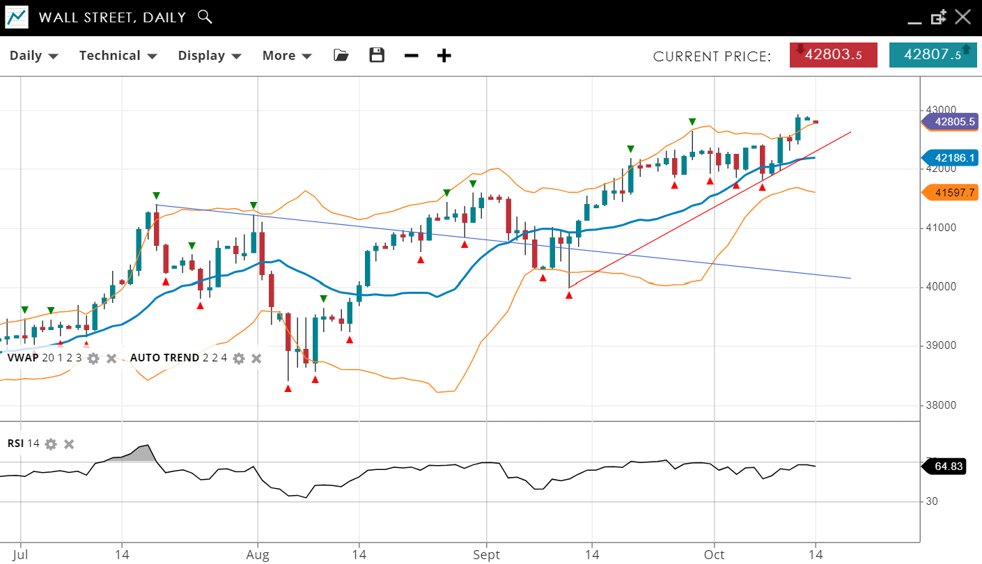Expand the Daily timeframe dropdown
The width and height of the screenshot is (982, 564).
click(x=34, y=56)
